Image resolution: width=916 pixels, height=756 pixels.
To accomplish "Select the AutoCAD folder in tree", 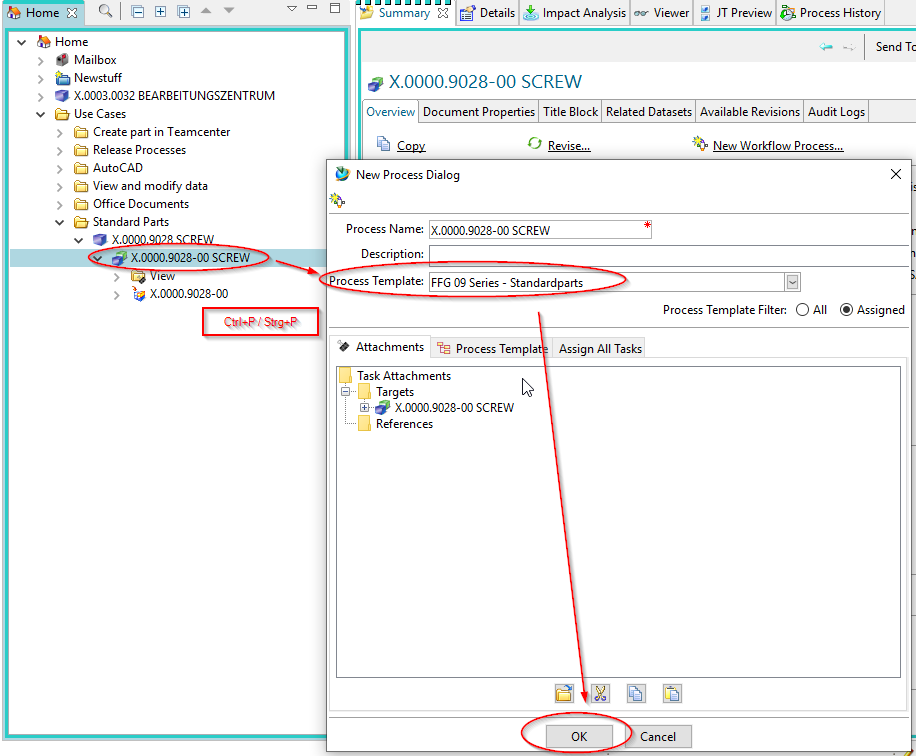I will pos(117,168).
